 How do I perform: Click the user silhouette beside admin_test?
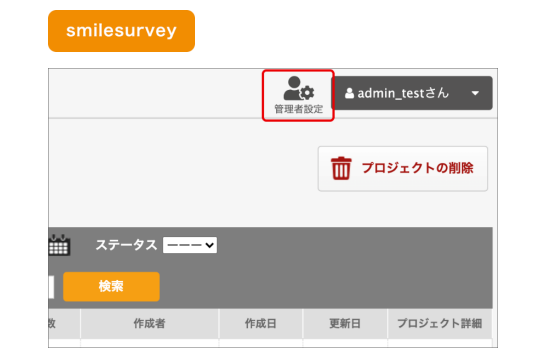(x=349, y=93)
